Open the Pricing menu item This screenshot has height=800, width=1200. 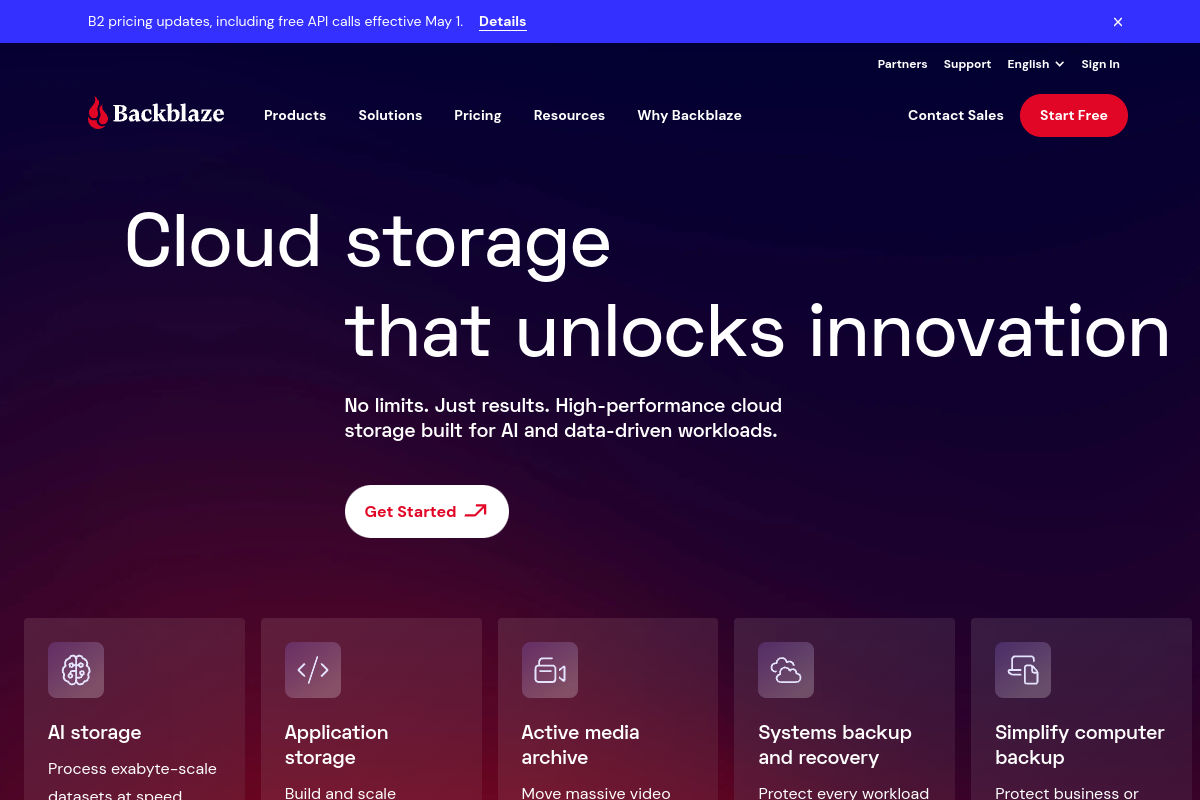[478, 115]
